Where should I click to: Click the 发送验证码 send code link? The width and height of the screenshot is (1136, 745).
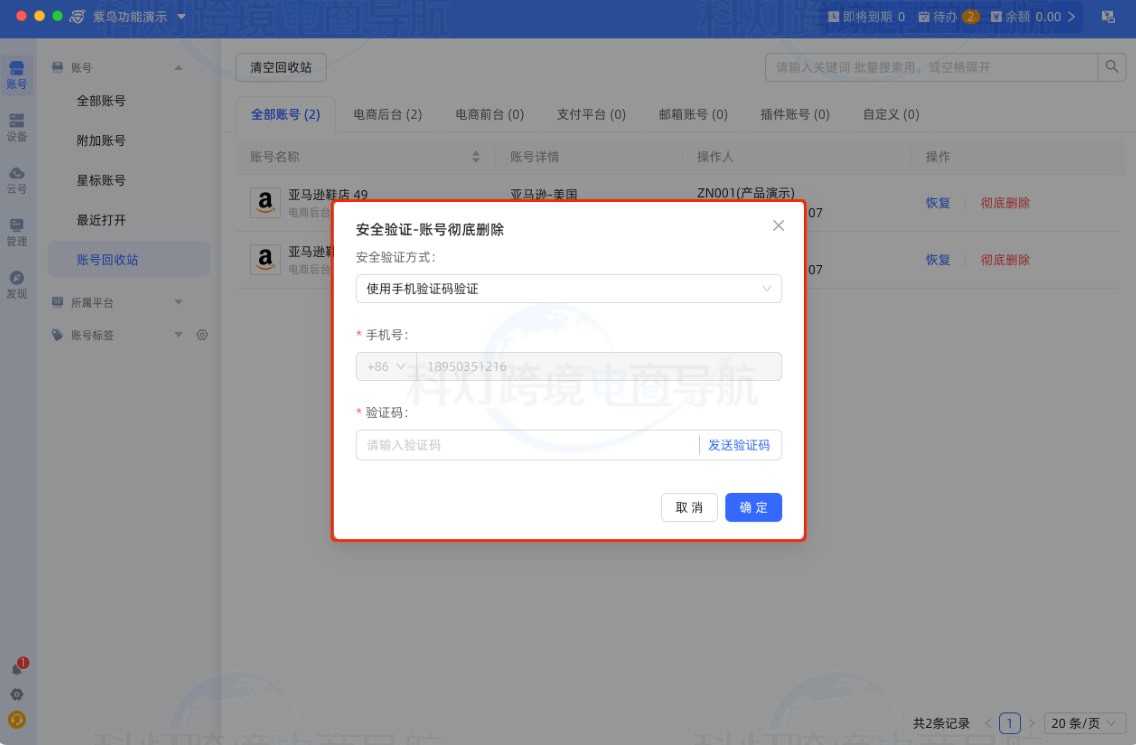click(x=740, y=445)
